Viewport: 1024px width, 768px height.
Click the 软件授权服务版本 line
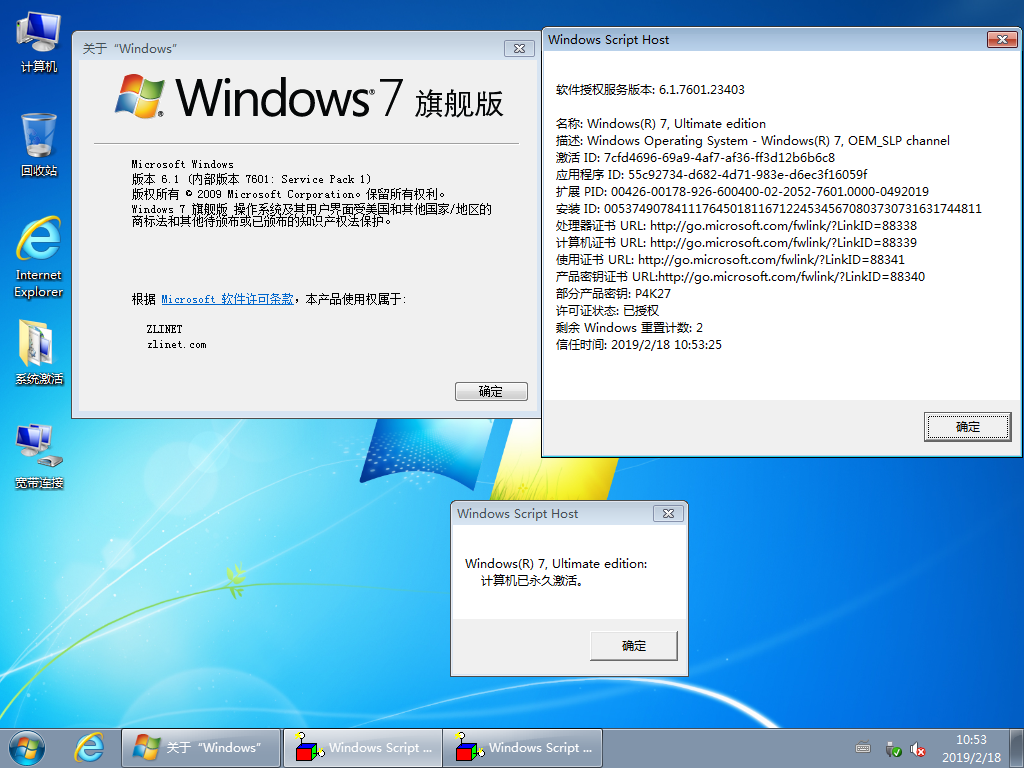click(x=650, y=89)
